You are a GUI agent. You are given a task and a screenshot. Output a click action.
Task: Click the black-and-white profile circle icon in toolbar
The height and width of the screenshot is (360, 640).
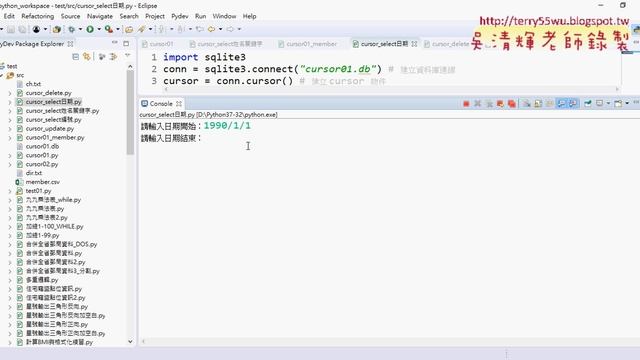(x=36, y=29)
